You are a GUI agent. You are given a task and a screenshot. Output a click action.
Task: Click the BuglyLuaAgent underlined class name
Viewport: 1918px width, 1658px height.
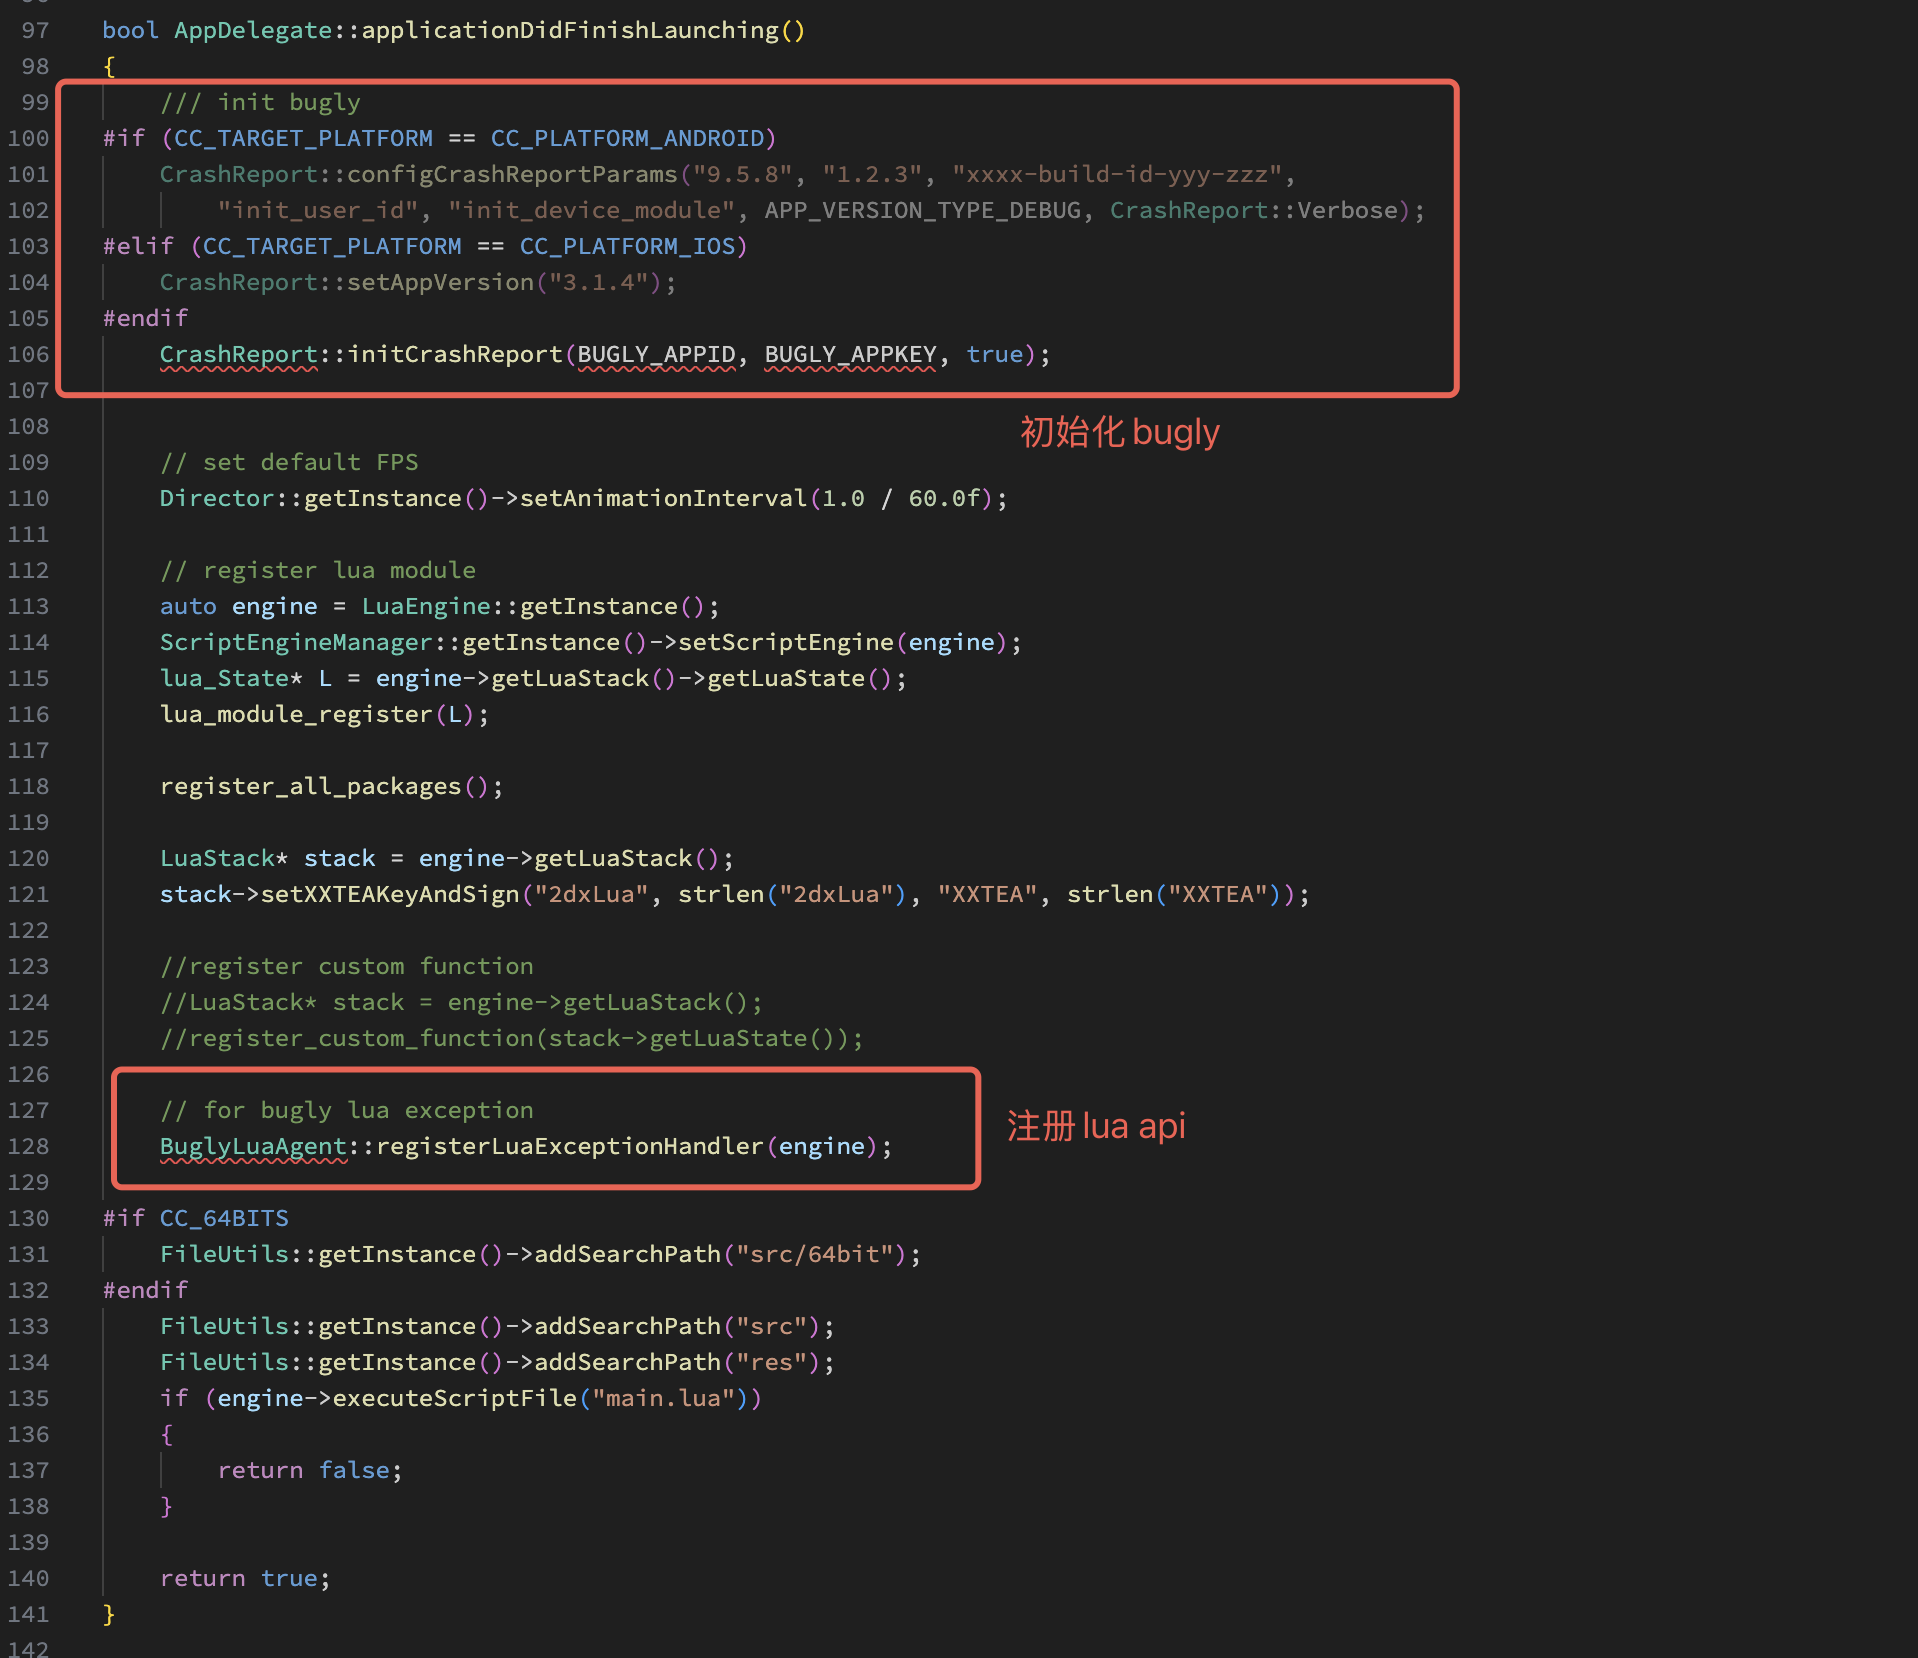[x=253, y=1146]
